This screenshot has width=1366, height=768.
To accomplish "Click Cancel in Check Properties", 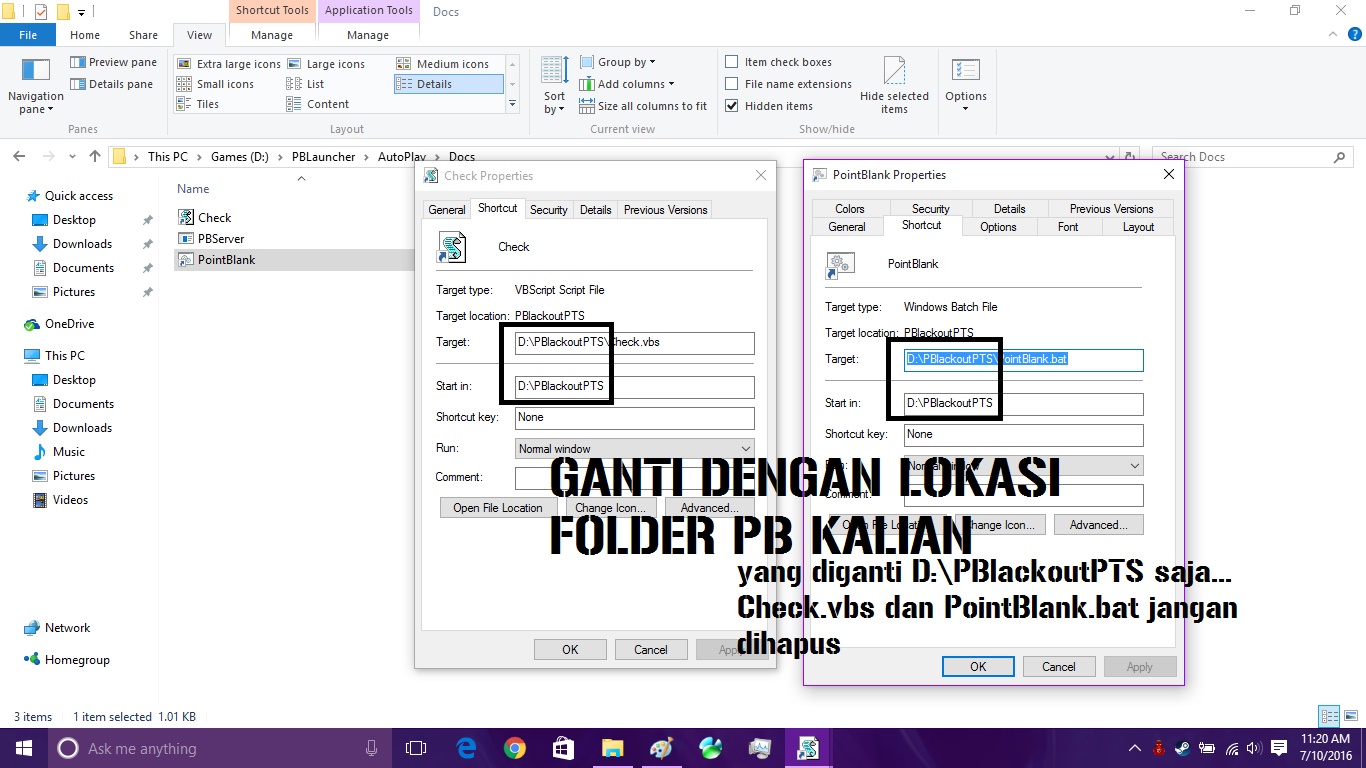I will (651, 650).
